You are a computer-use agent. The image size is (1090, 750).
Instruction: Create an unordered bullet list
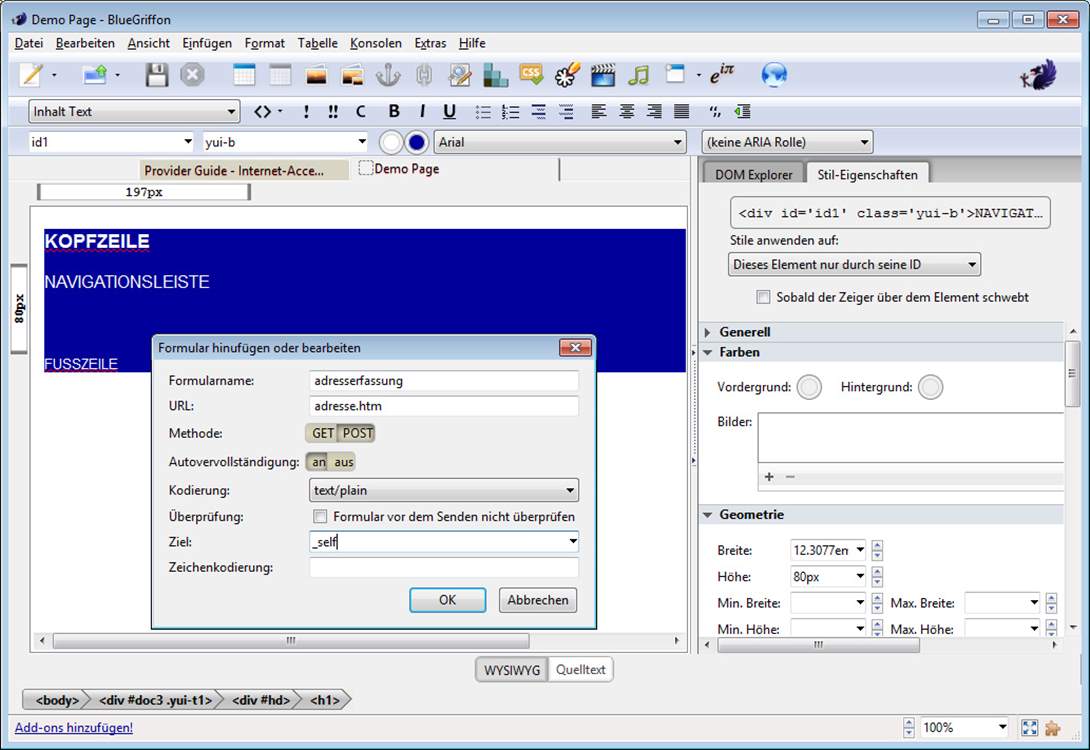483,111
